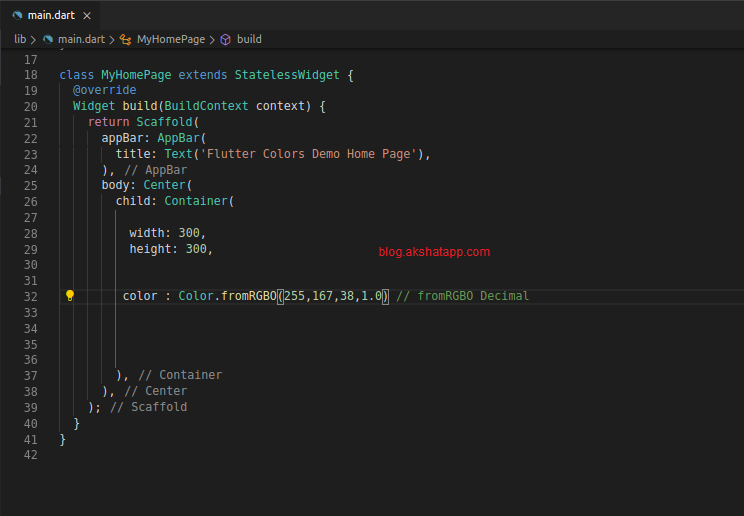This screenshot has height=516, width=744.
Task: Open the build method breadcrumb
Action: tap(249, 39)
